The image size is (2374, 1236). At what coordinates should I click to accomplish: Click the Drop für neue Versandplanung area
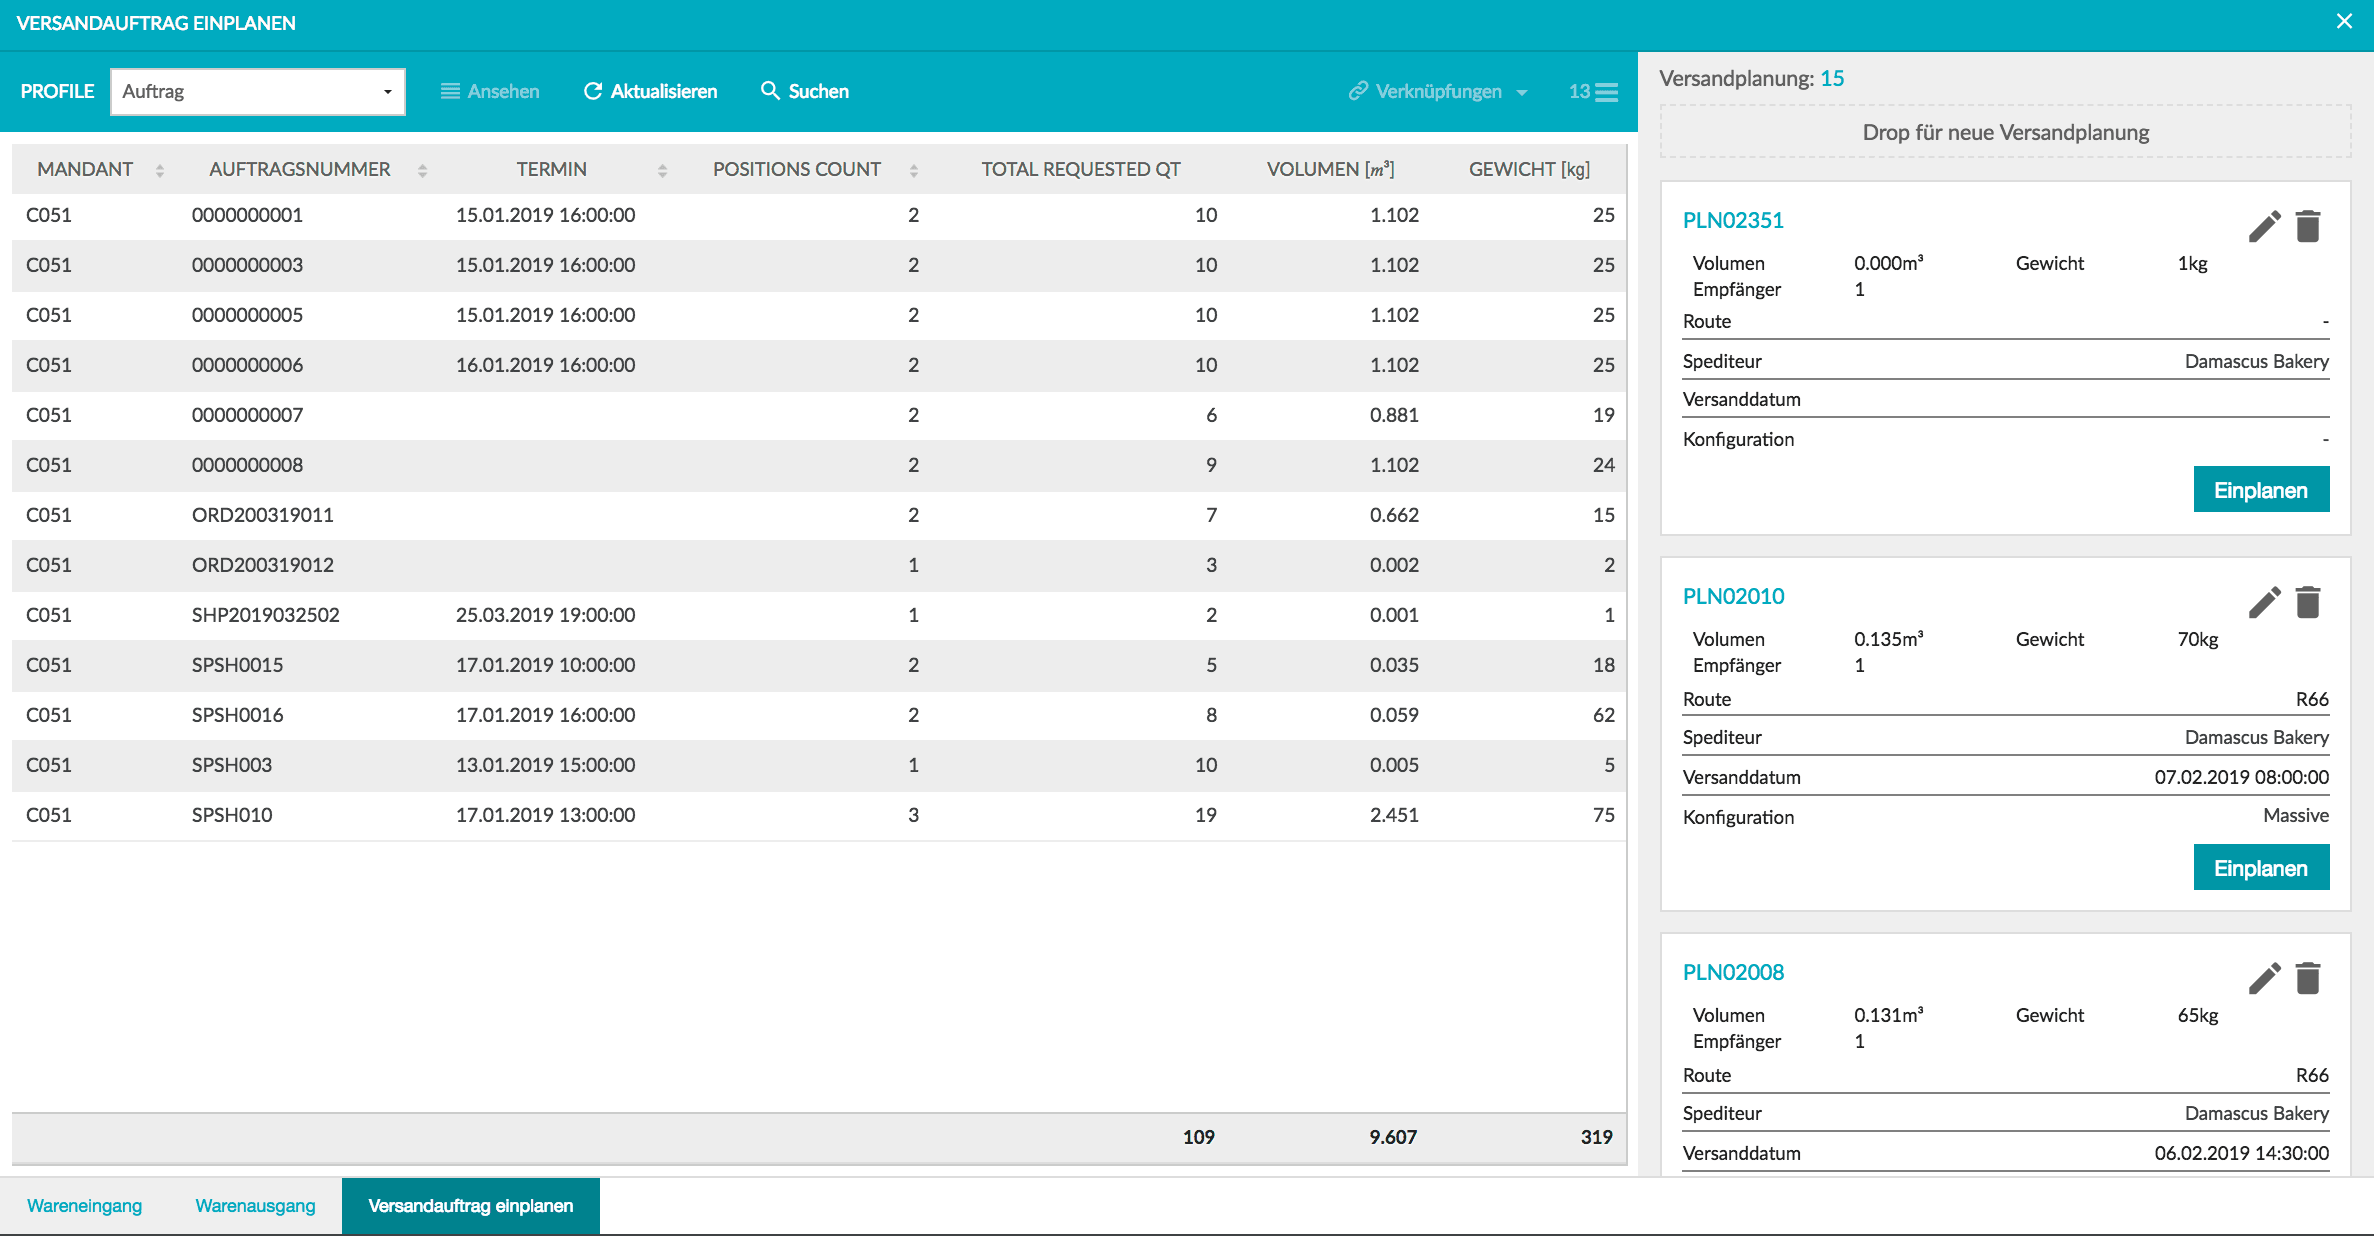coord(2005,132)
